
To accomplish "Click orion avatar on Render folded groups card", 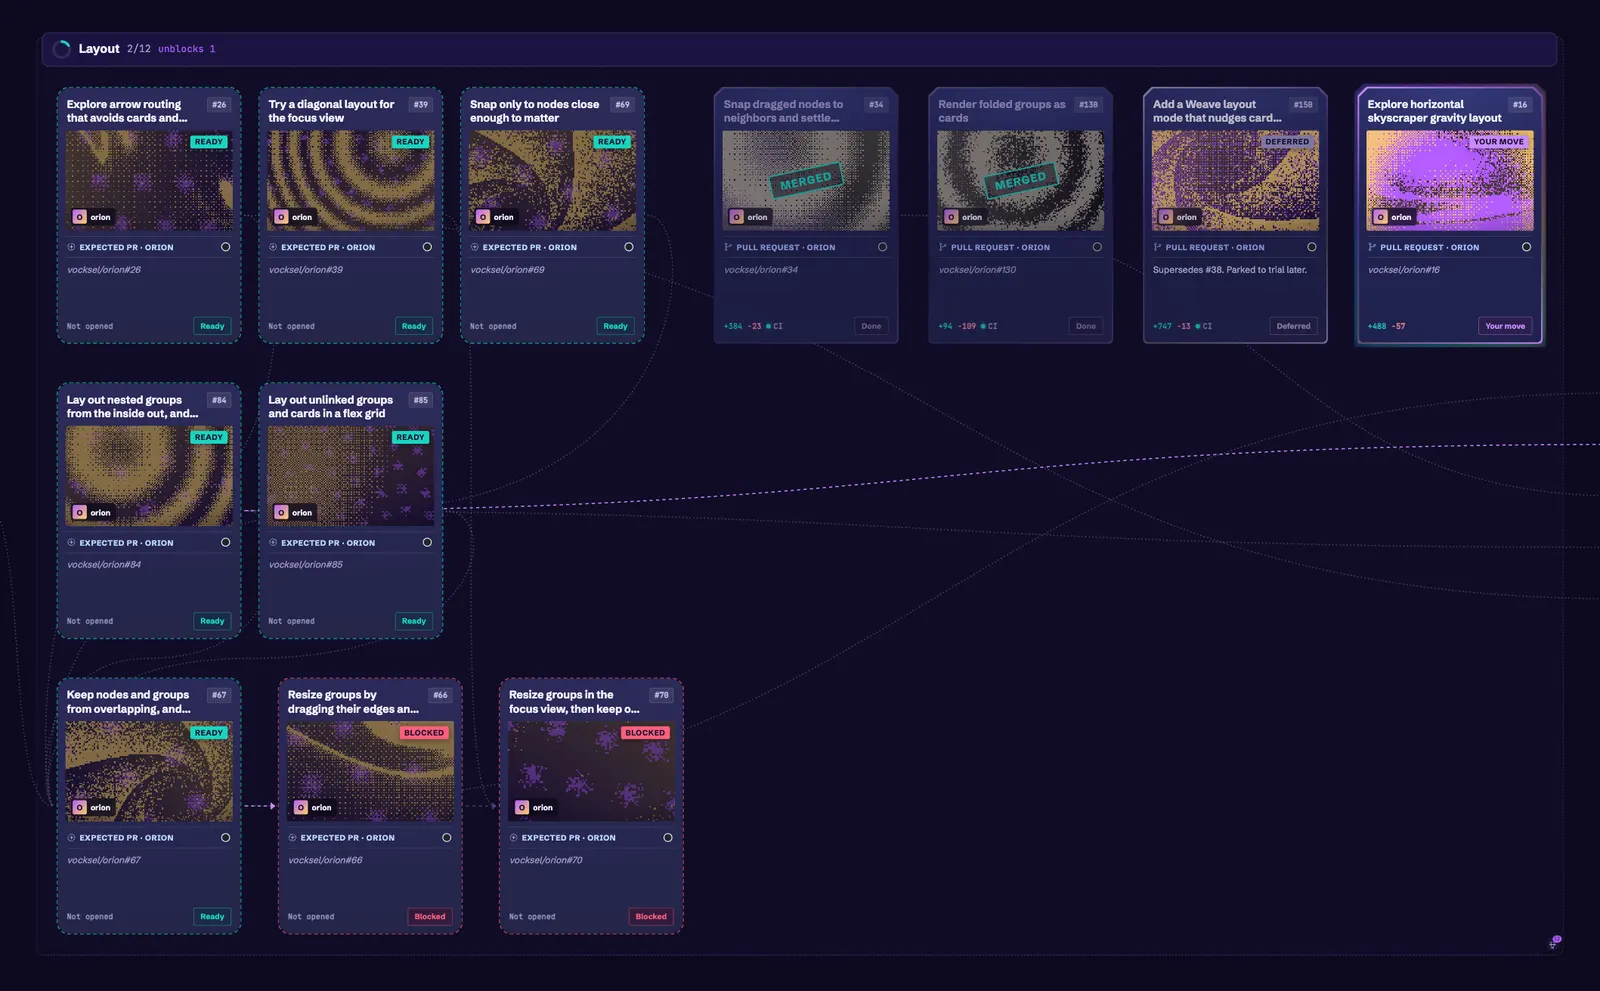I will click(x=951, y=217).
